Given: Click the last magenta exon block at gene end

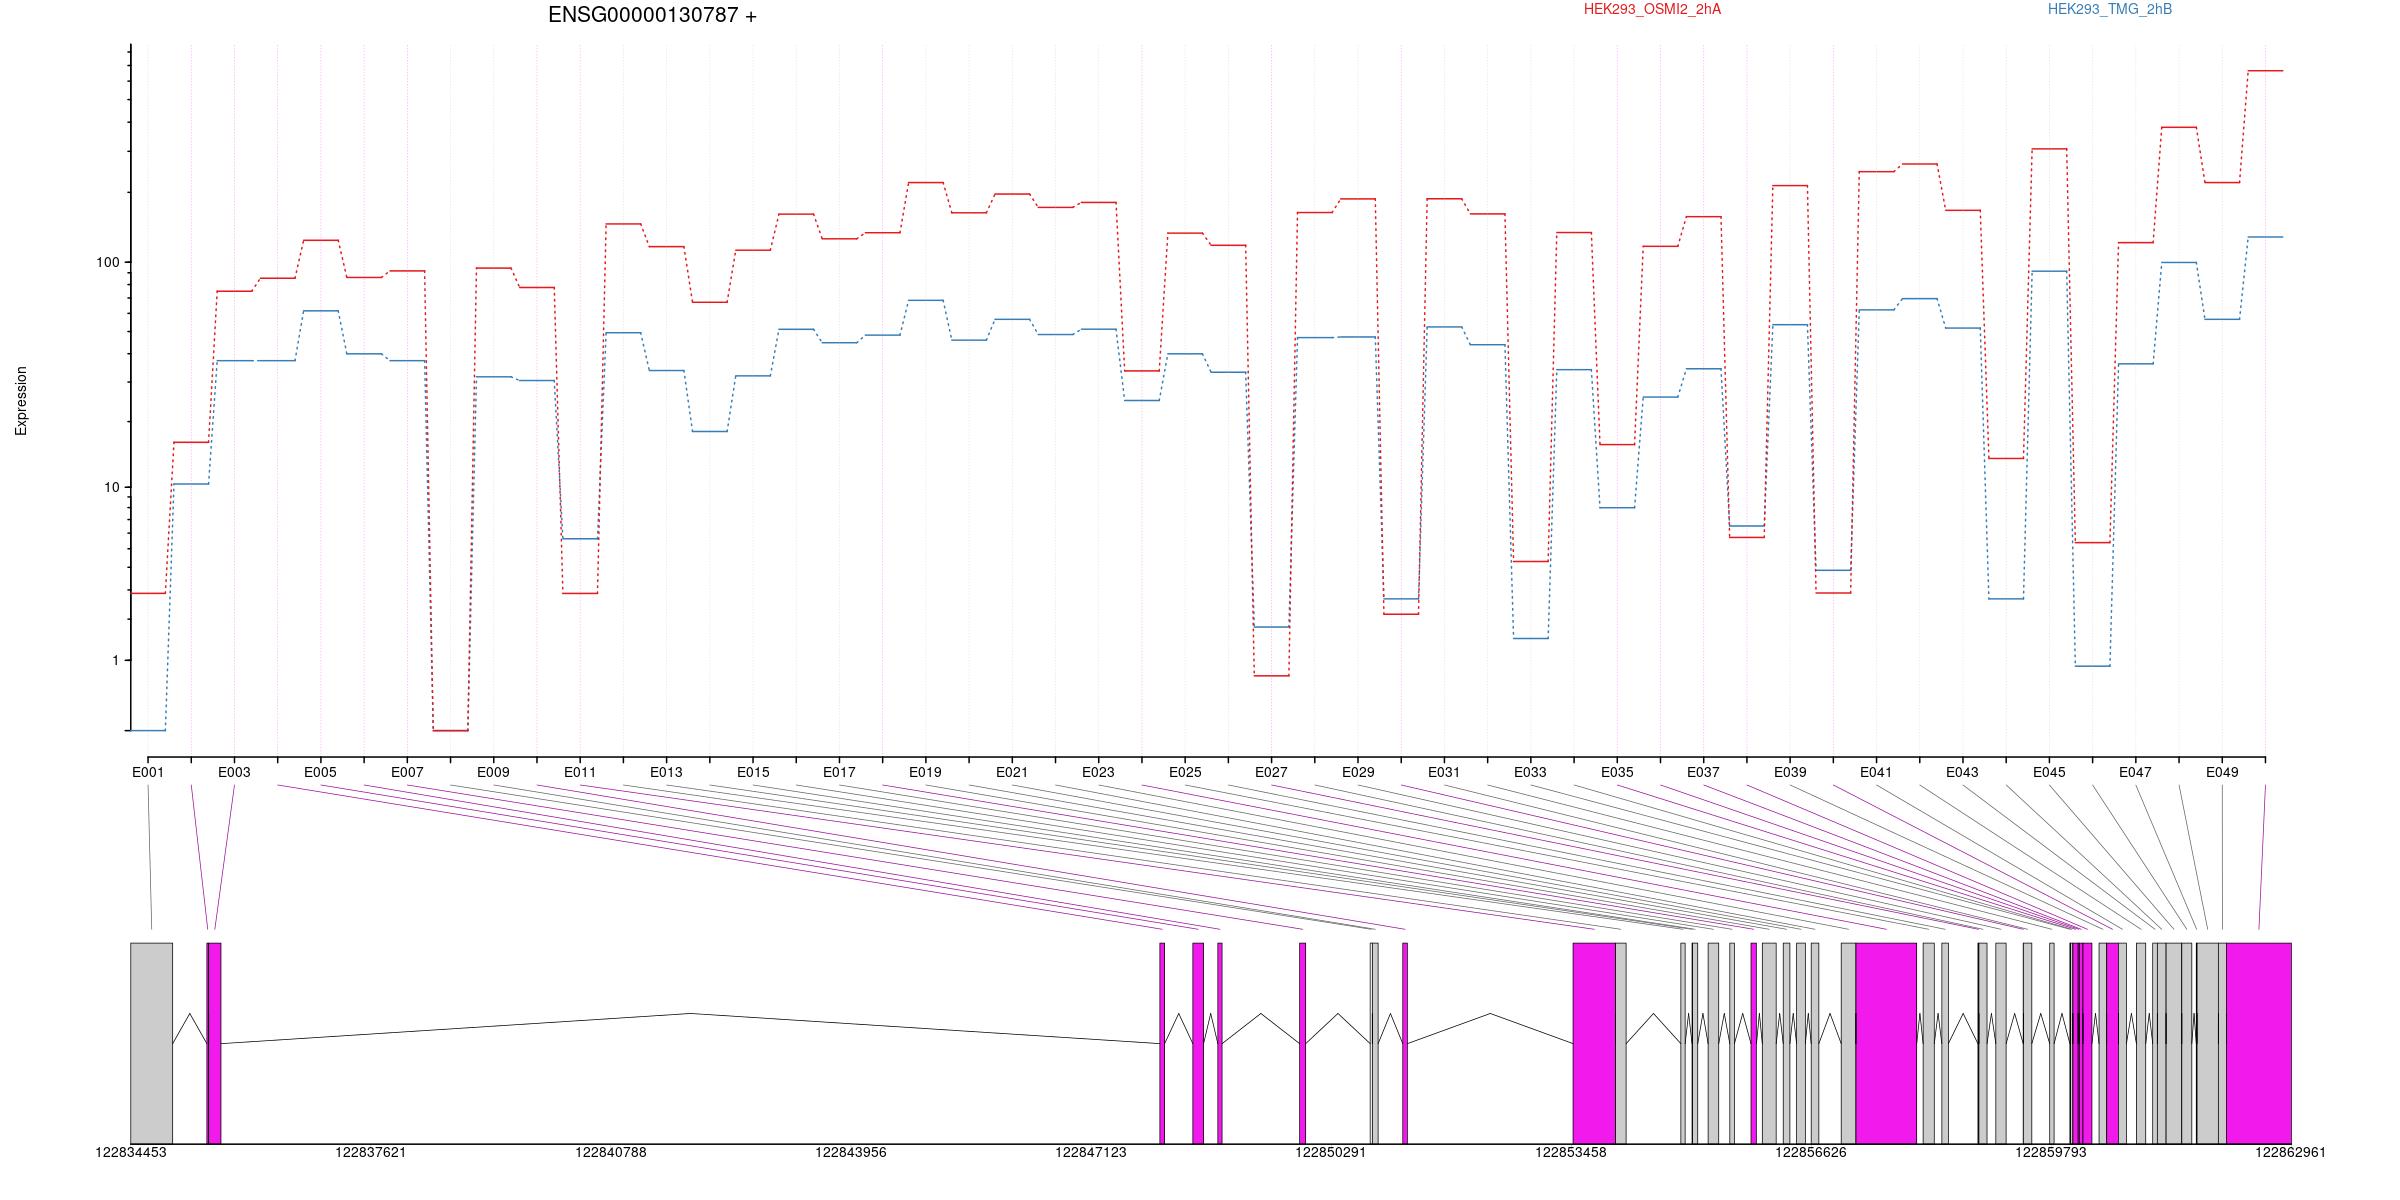Looking at the screenshot, I should pos(2258,1043).
